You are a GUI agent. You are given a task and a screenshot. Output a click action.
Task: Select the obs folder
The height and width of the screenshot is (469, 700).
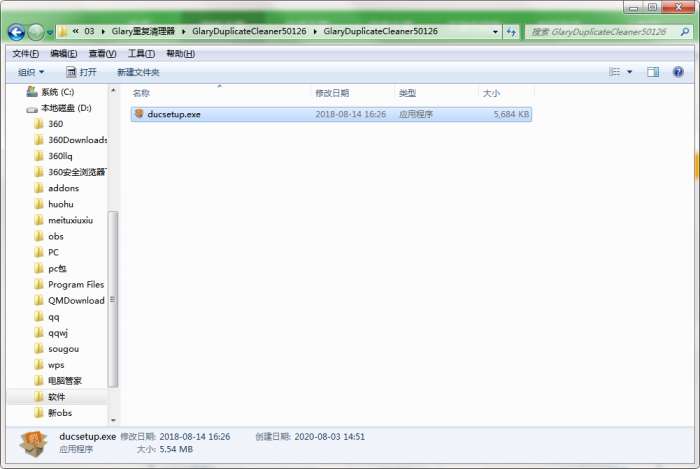click(56, 236)
